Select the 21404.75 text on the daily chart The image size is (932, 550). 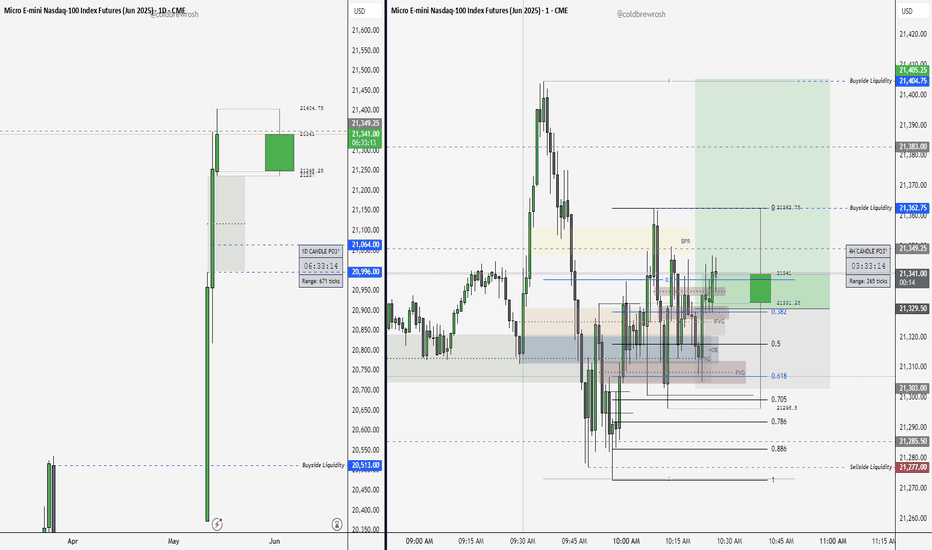(x=311, y=108)
